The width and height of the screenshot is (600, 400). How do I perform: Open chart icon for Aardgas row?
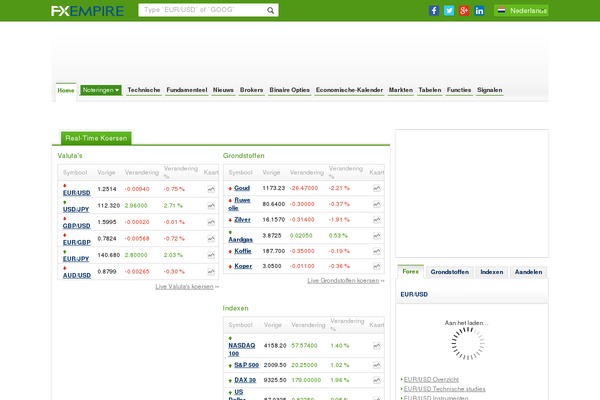tap(377, 235)
